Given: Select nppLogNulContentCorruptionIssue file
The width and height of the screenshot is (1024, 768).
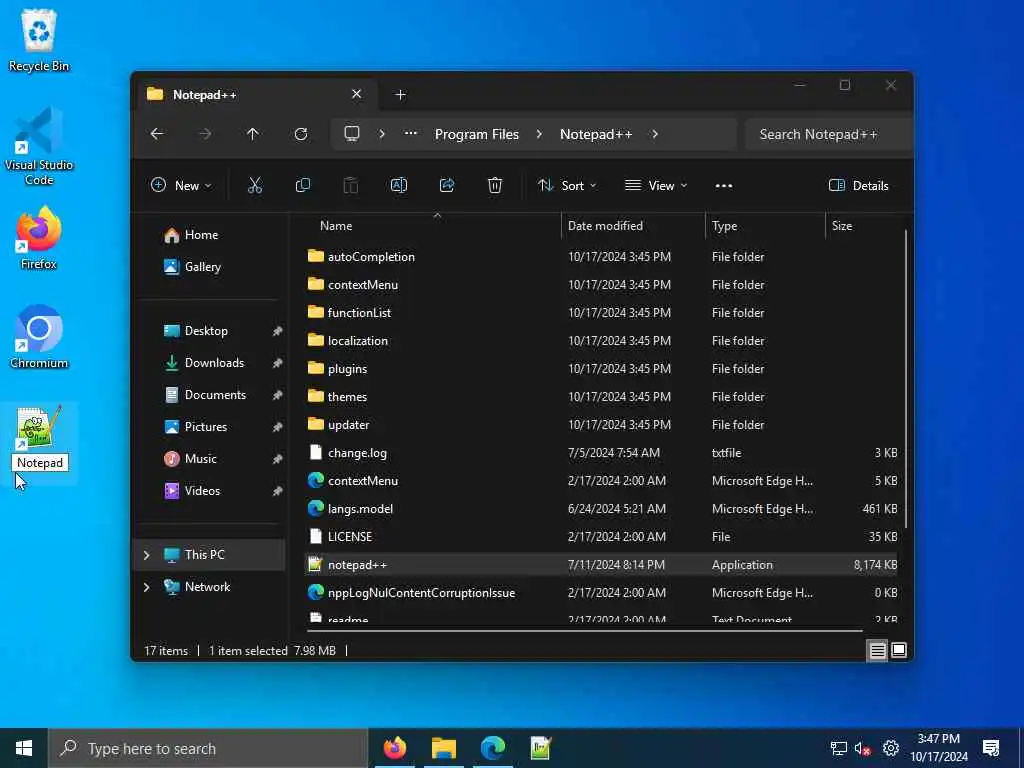Looking at the screenshot, I should [601, 593].
